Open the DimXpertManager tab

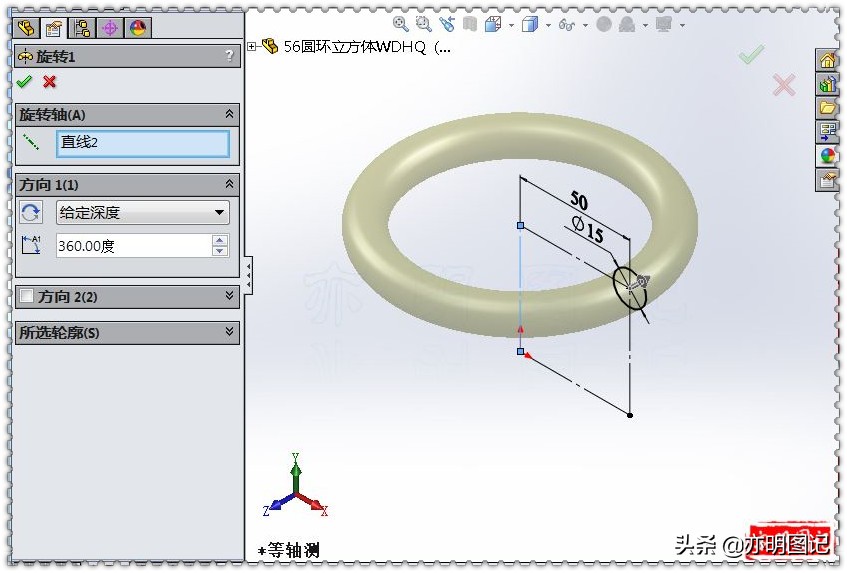110,28
